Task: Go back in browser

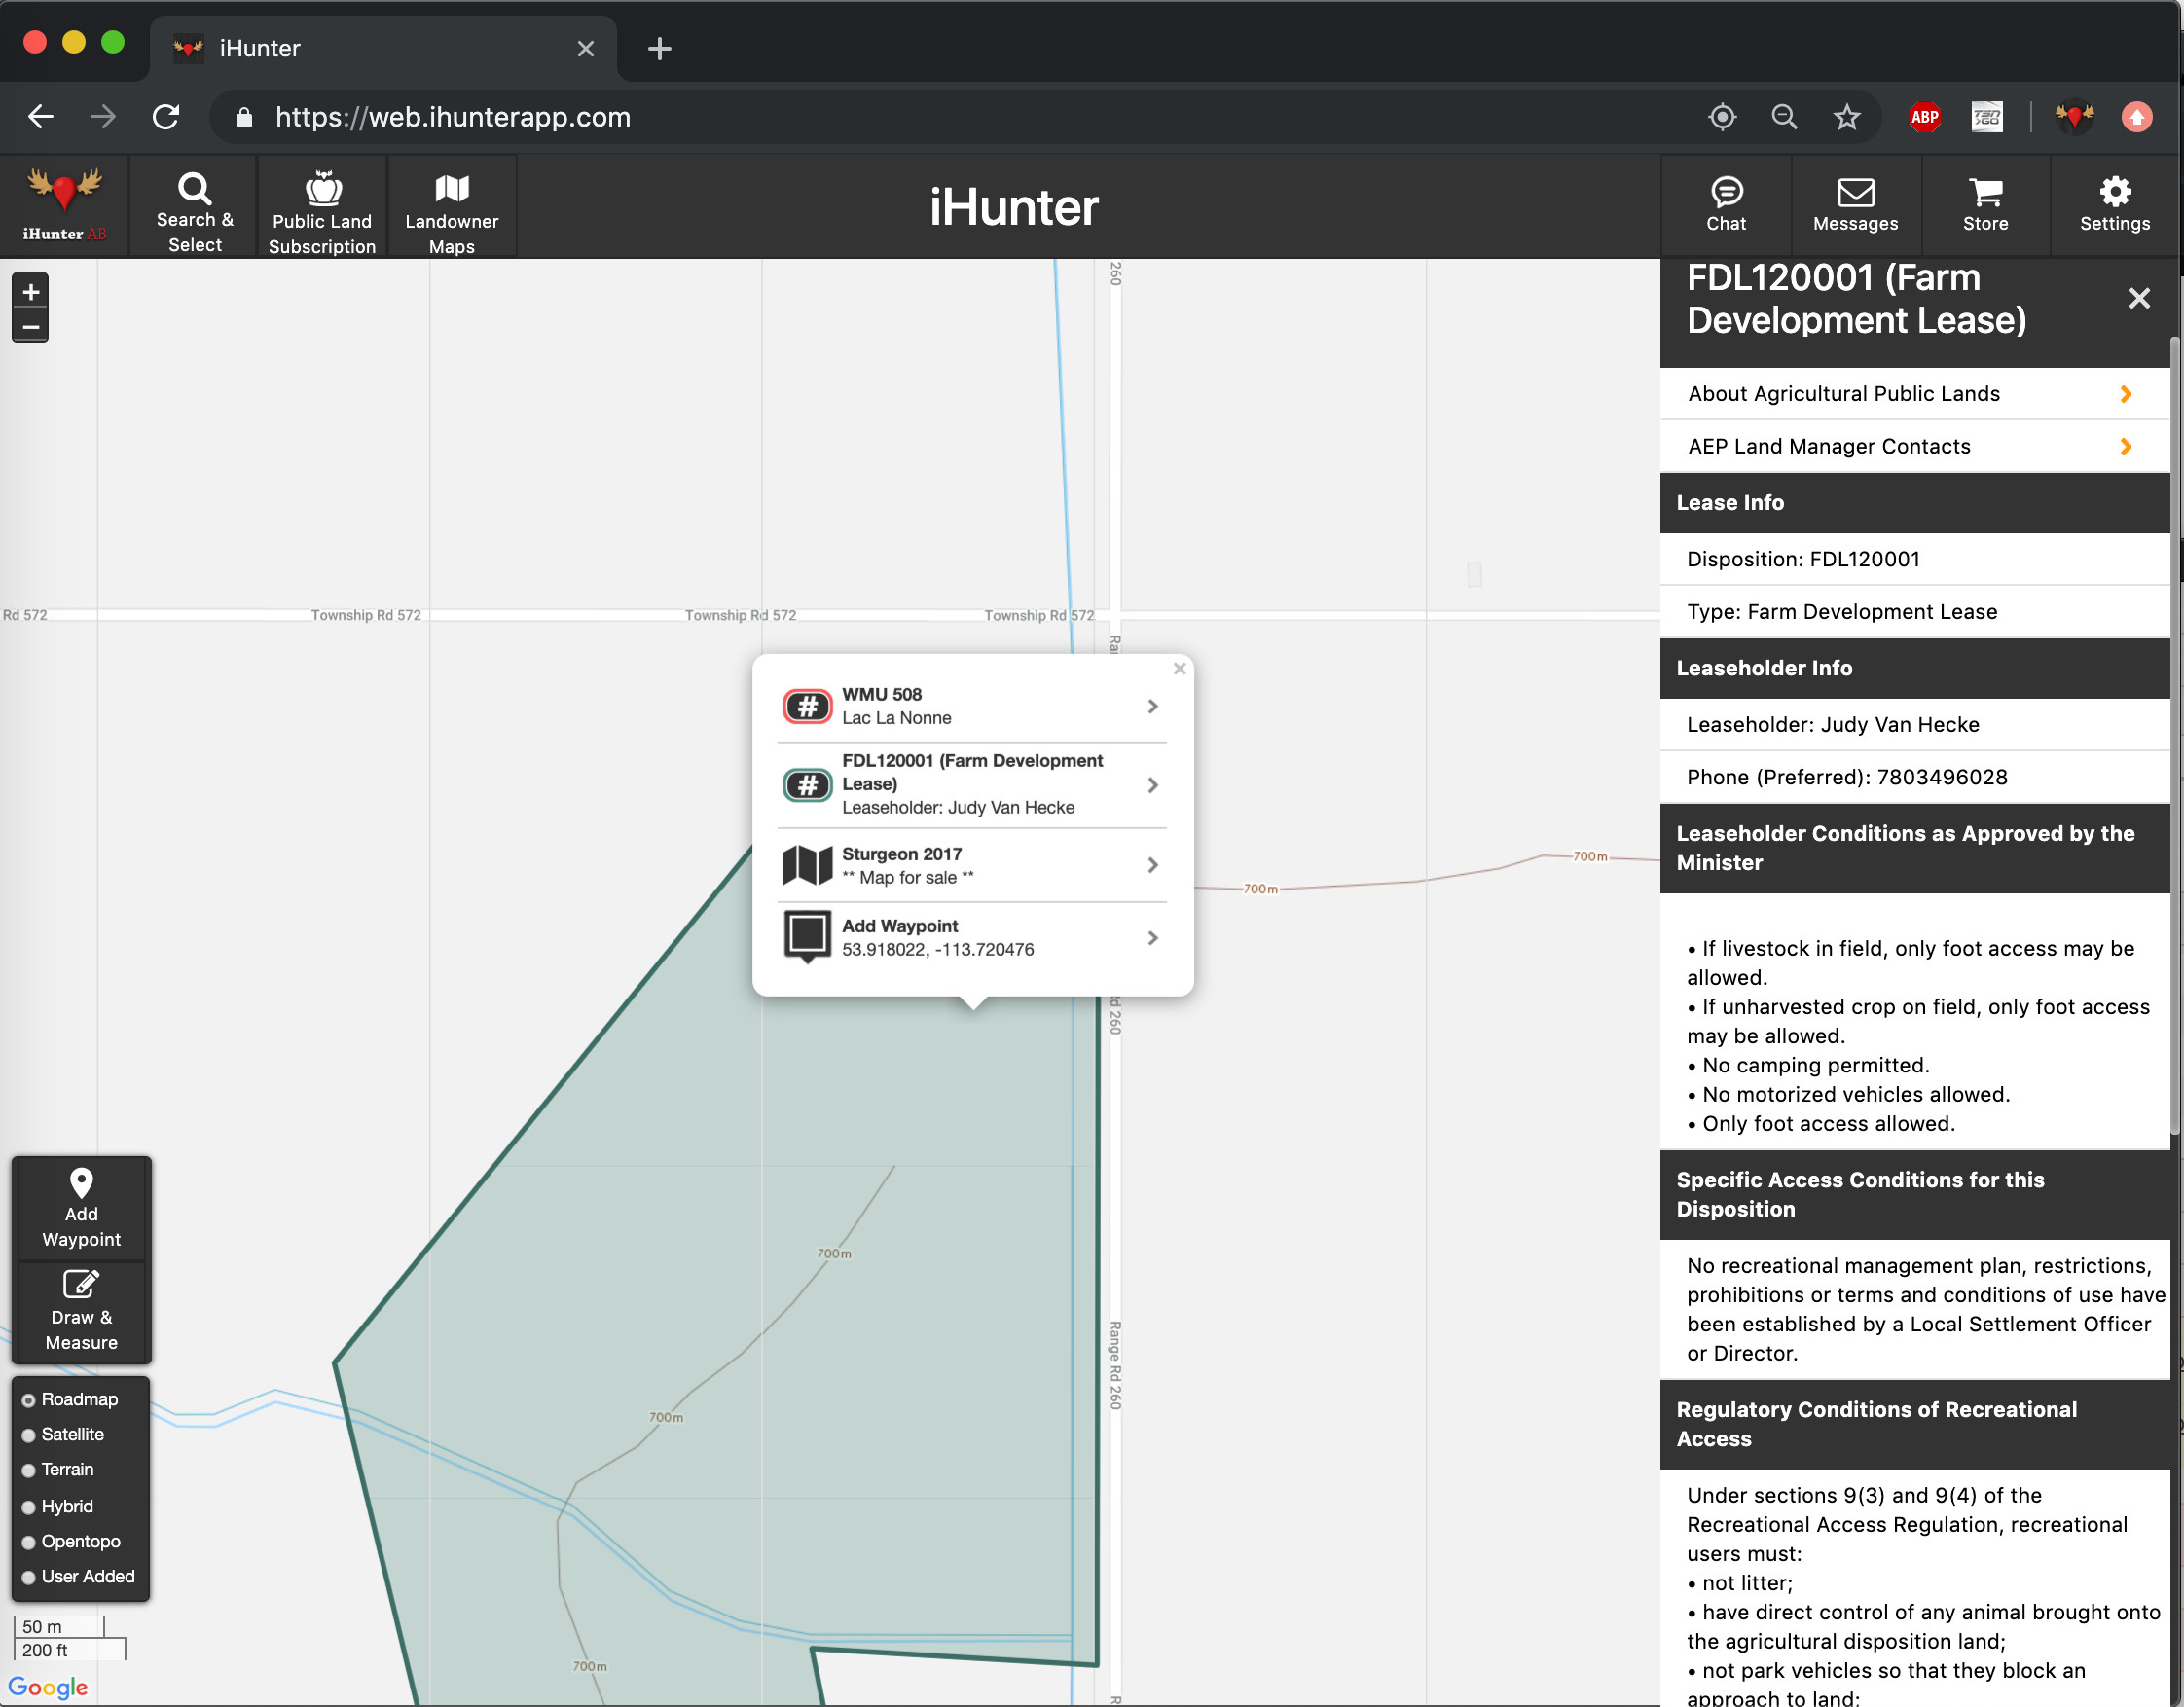Action: point(41,117)
